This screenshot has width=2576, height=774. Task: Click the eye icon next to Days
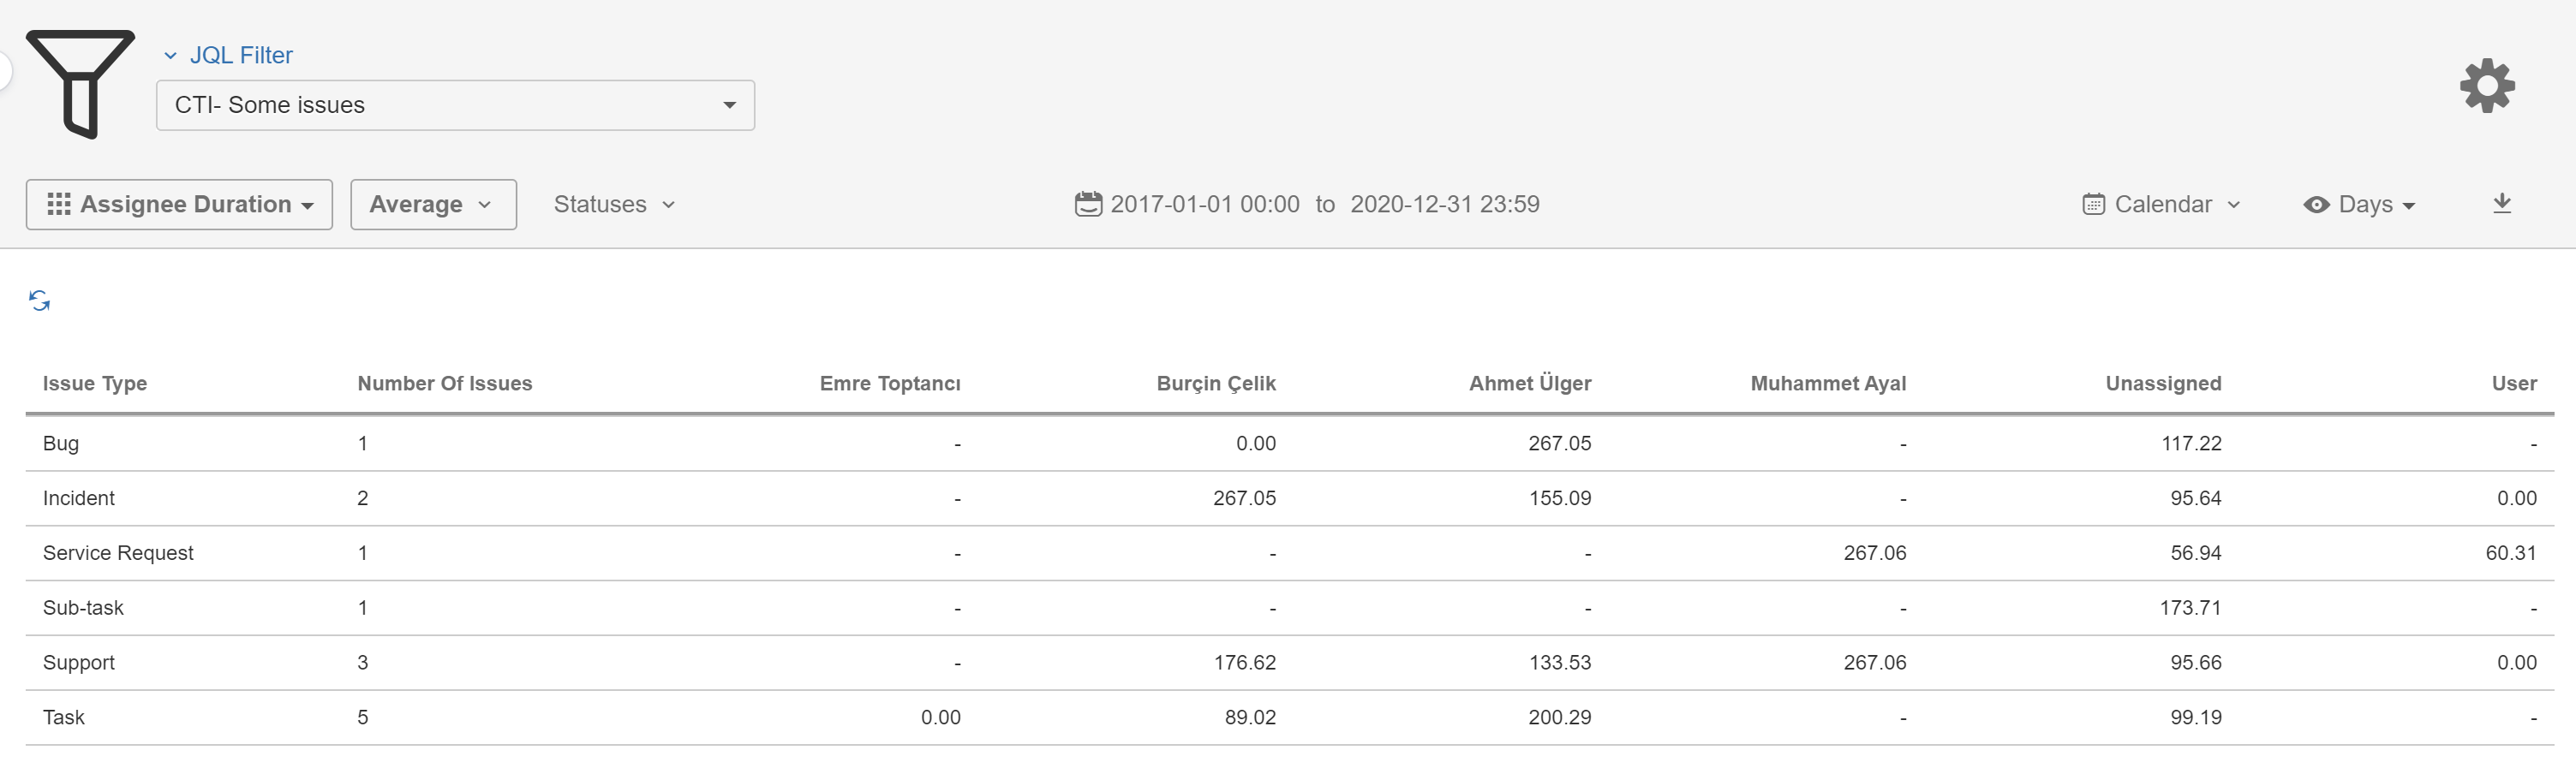(2316, 205)
